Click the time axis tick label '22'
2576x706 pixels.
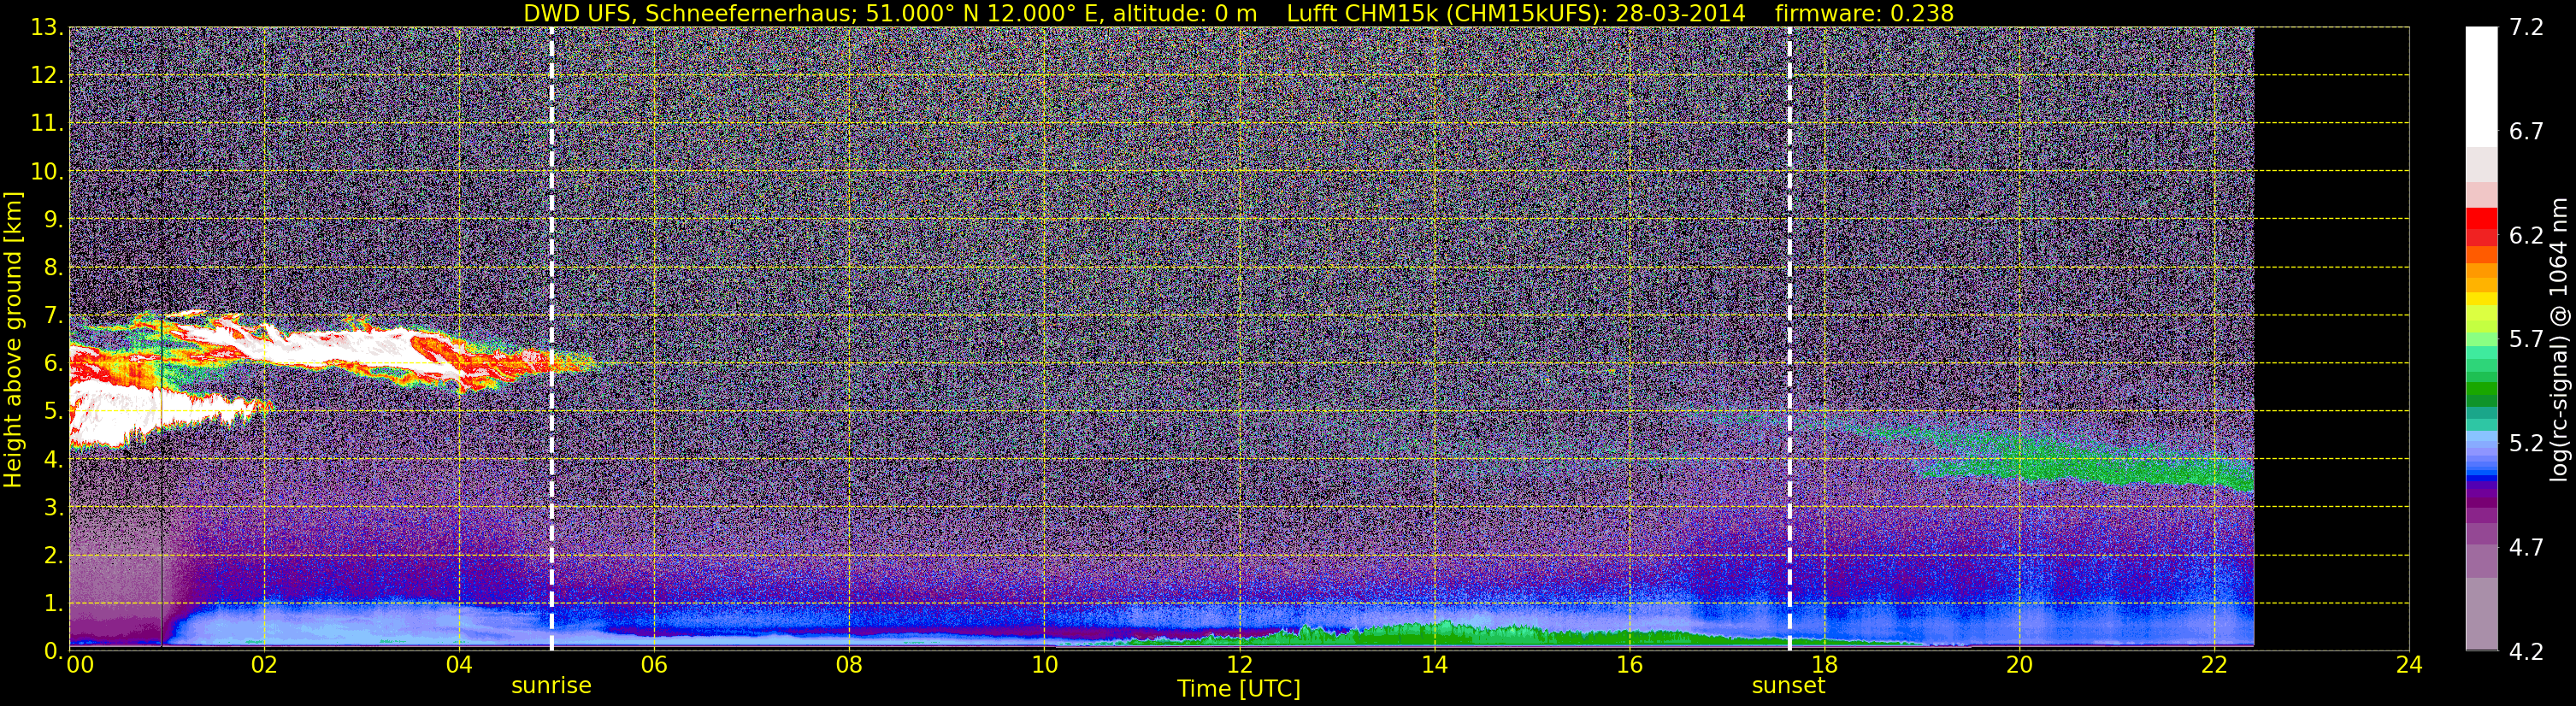(x=2214, y=665)
